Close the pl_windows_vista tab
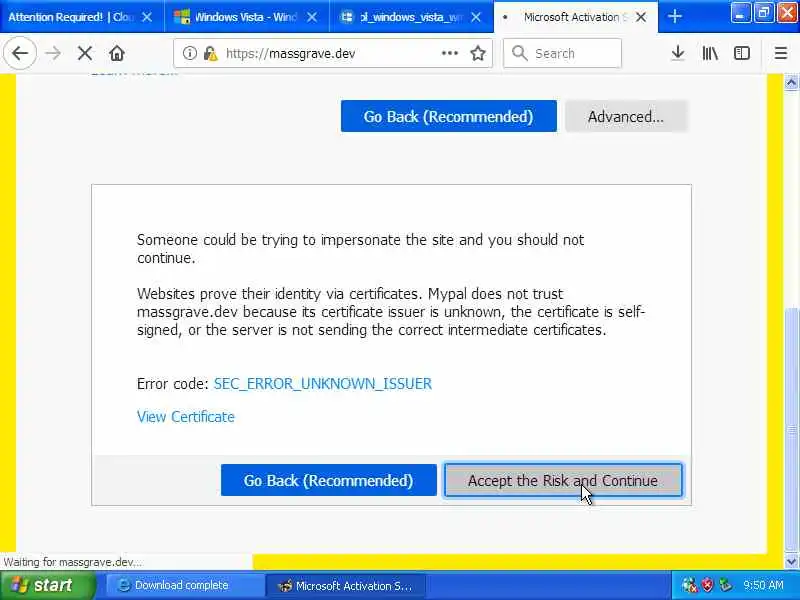 476,17
